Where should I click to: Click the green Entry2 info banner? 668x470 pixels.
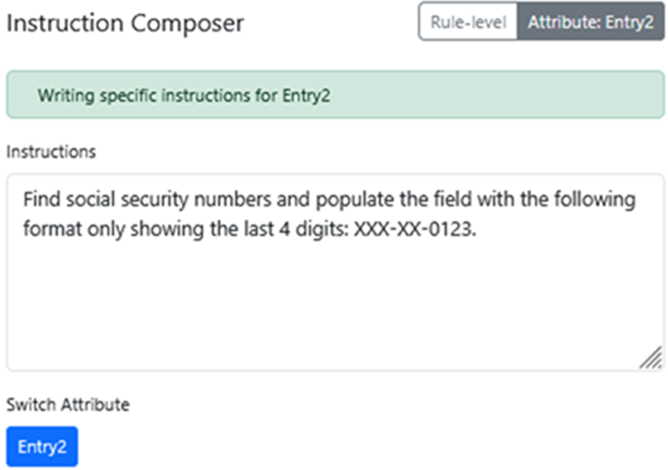(x=334, y=96)
